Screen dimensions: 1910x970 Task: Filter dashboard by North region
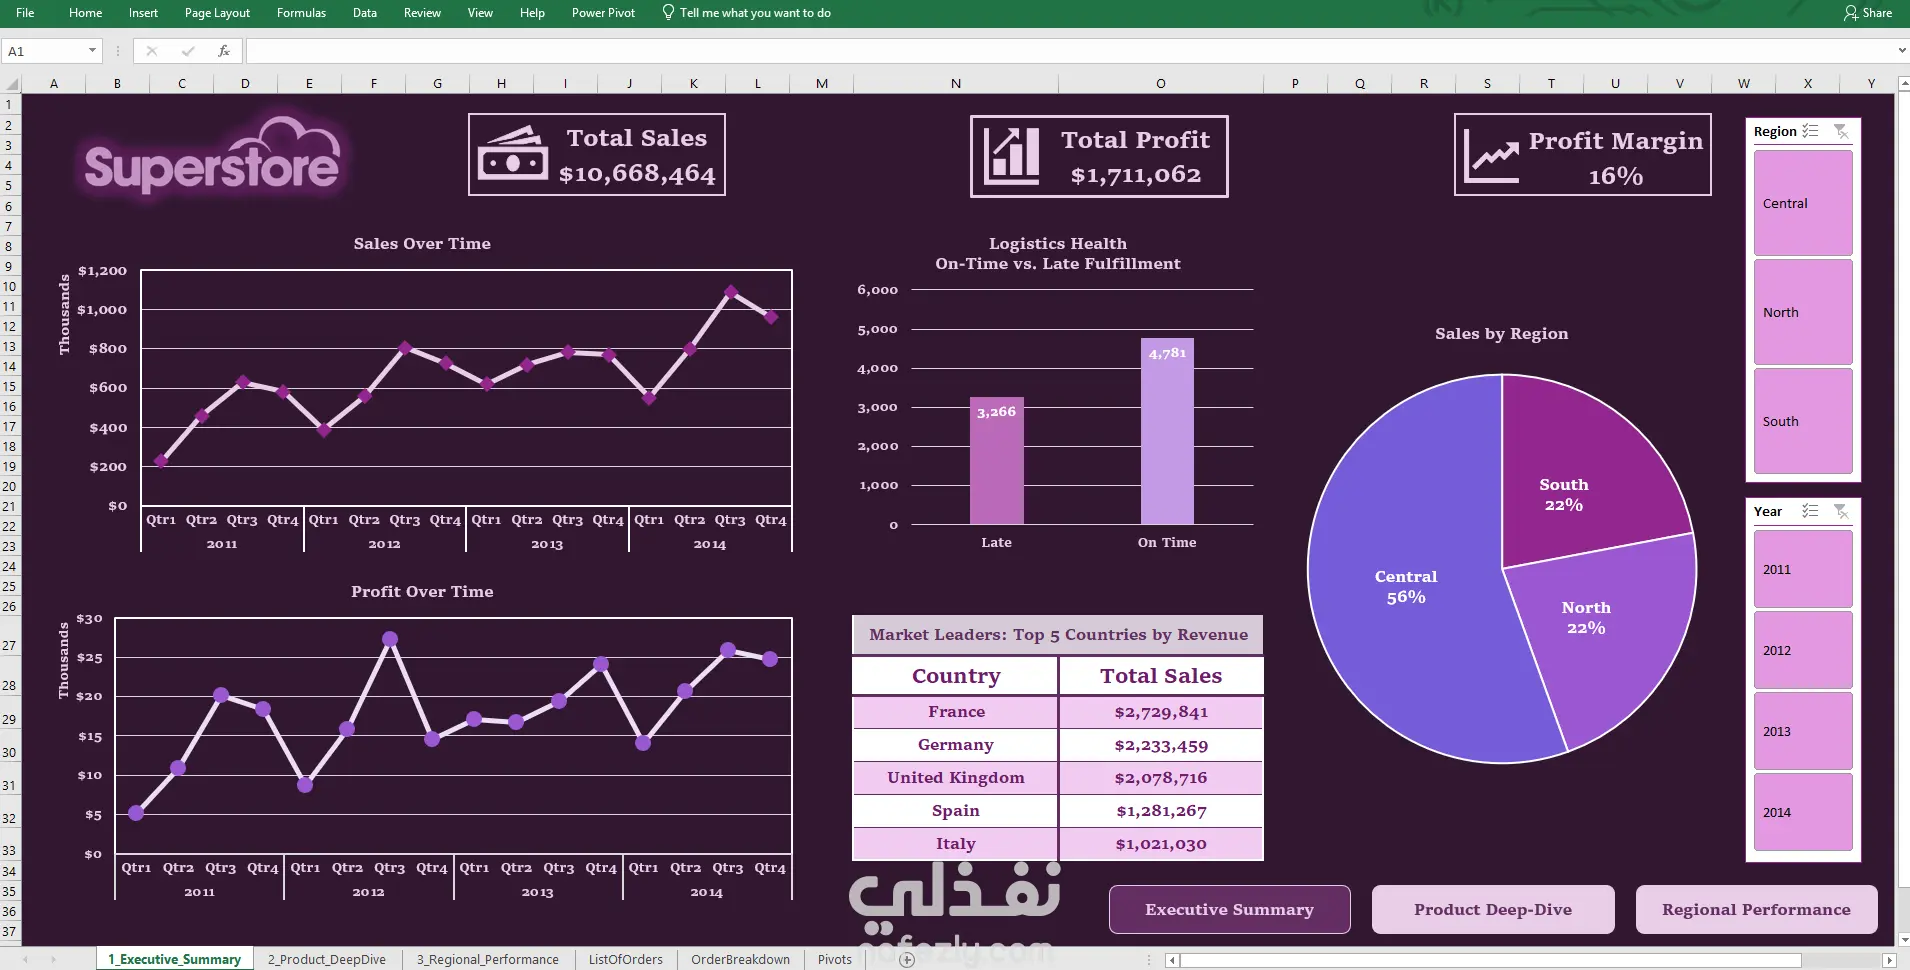pos(1803,312)
